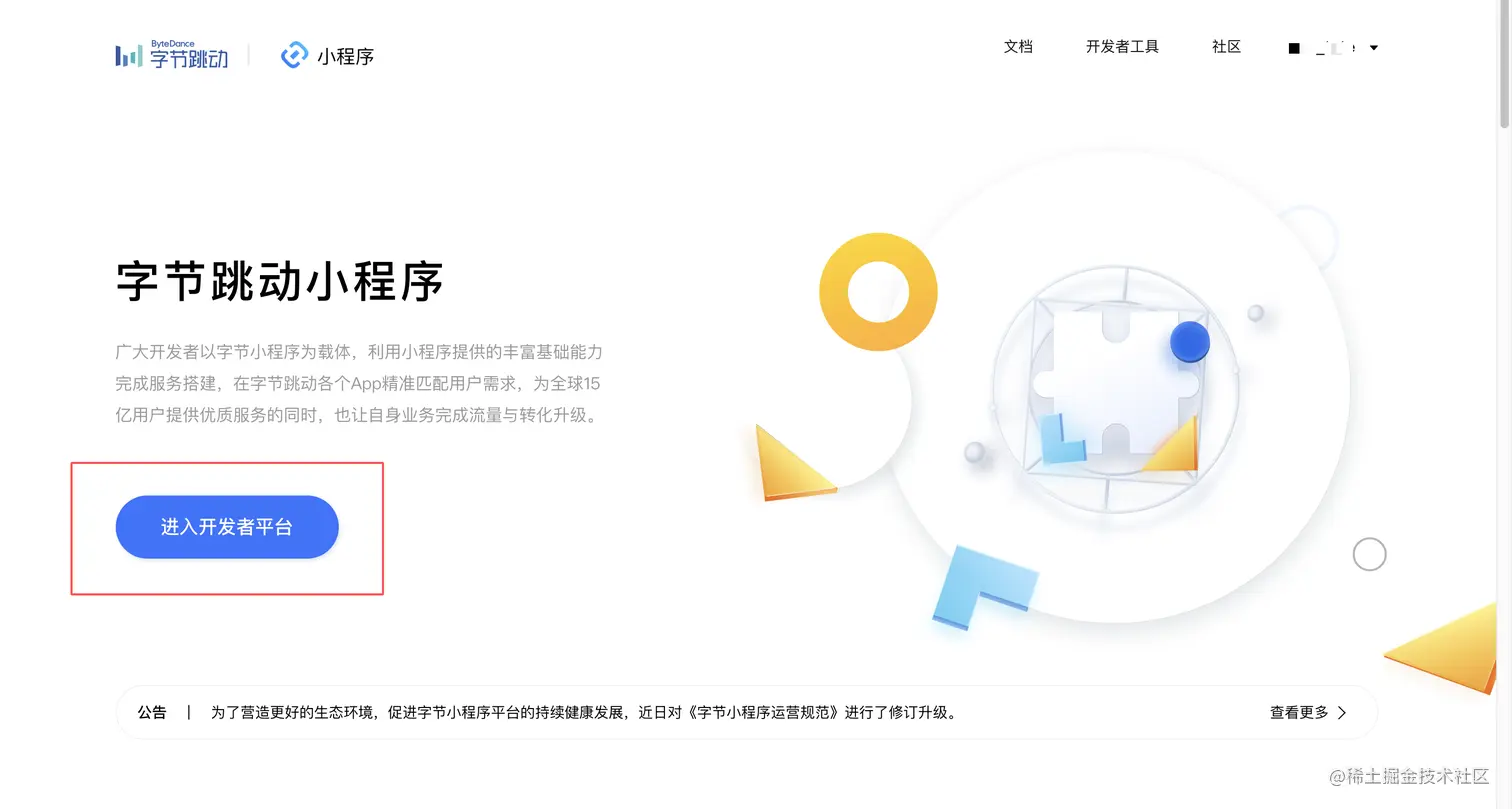Expand the user account dropdown arrow
Viewport: 1512px width, 809px height.
(1374, 48)
